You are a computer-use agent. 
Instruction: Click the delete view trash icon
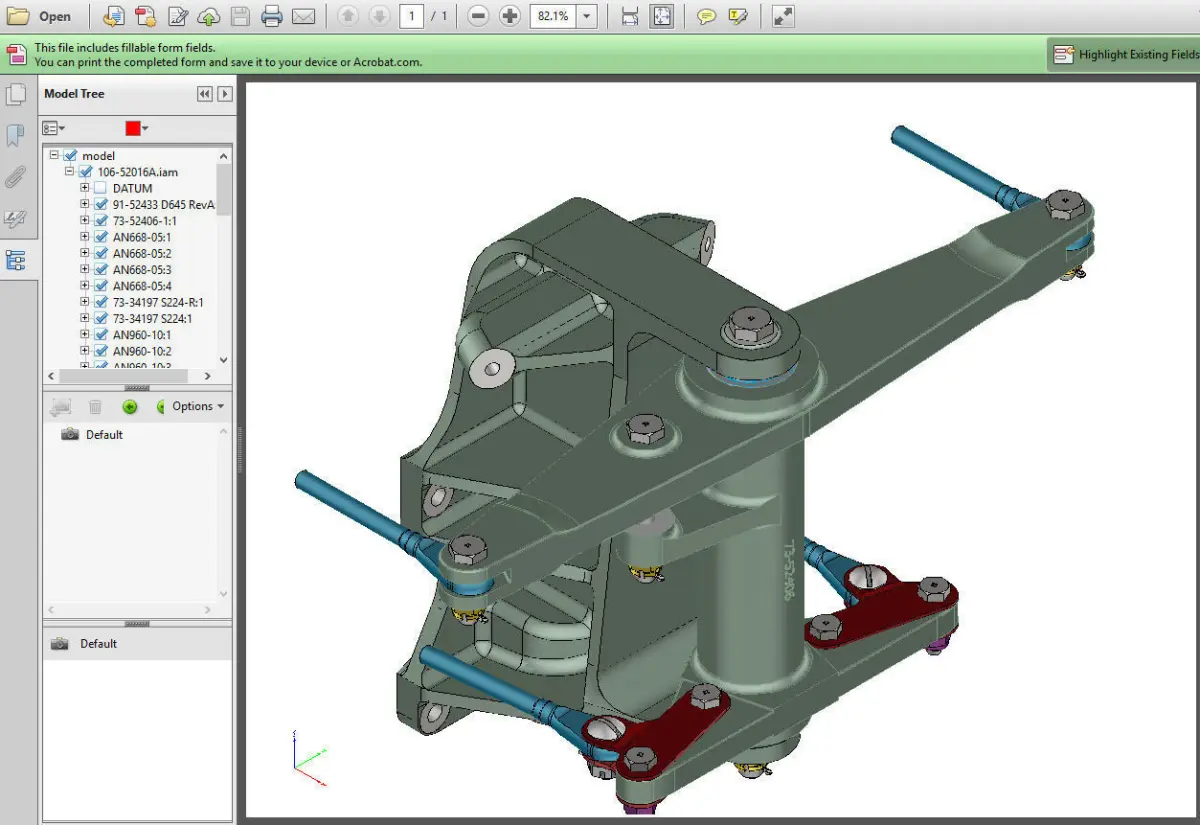(x=95, y=407)
